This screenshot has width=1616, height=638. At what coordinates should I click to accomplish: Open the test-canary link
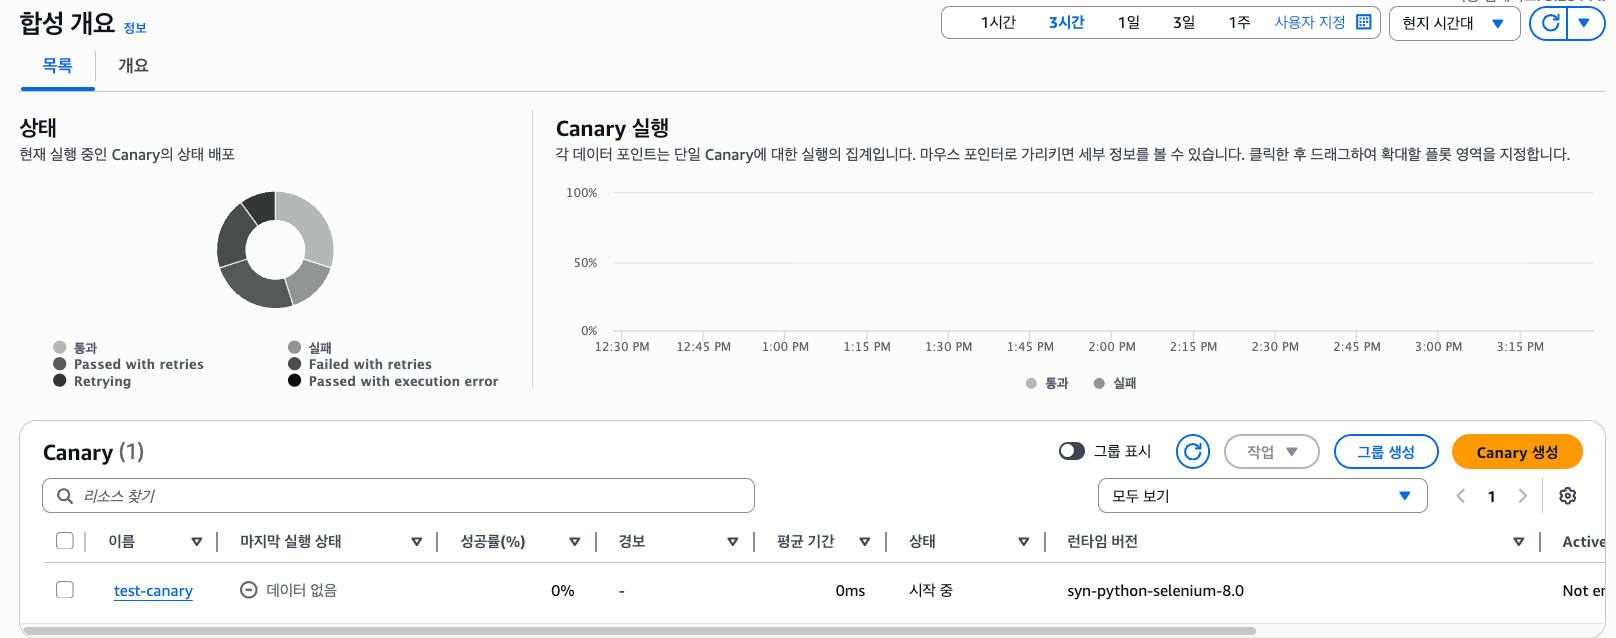tap(153, 591)
